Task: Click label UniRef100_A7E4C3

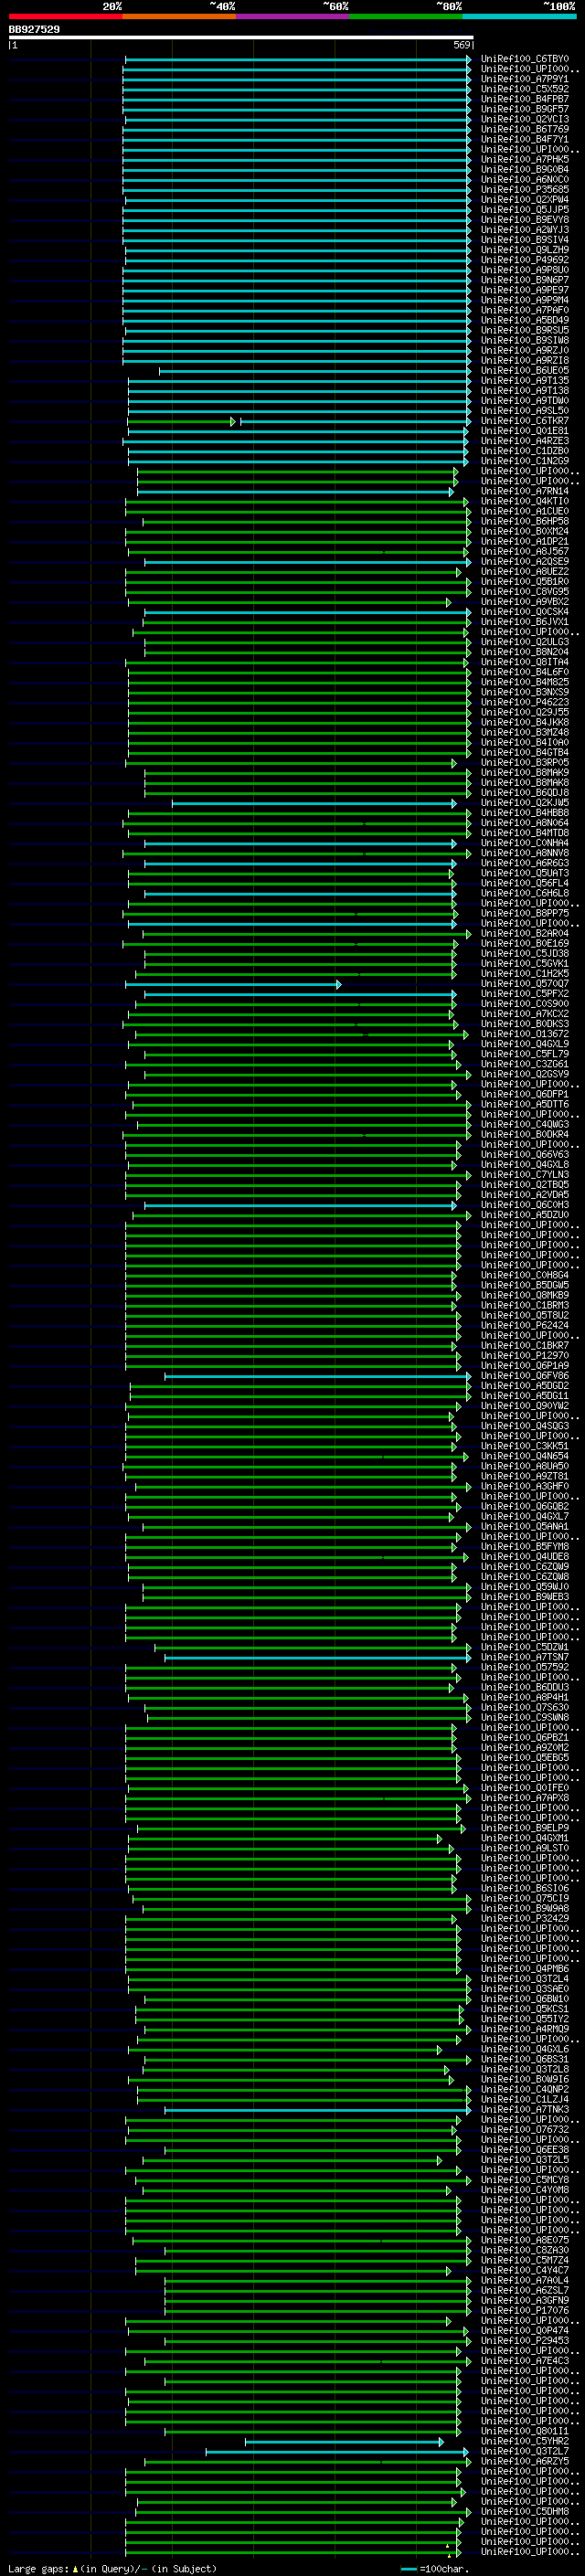Action: (525, 2360)
